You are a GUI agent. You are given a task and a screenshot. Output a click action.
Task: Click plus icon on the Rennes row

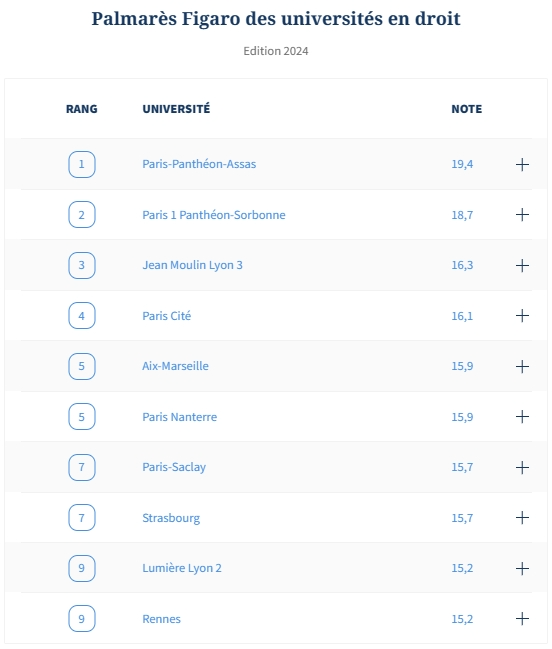(522, 618)
